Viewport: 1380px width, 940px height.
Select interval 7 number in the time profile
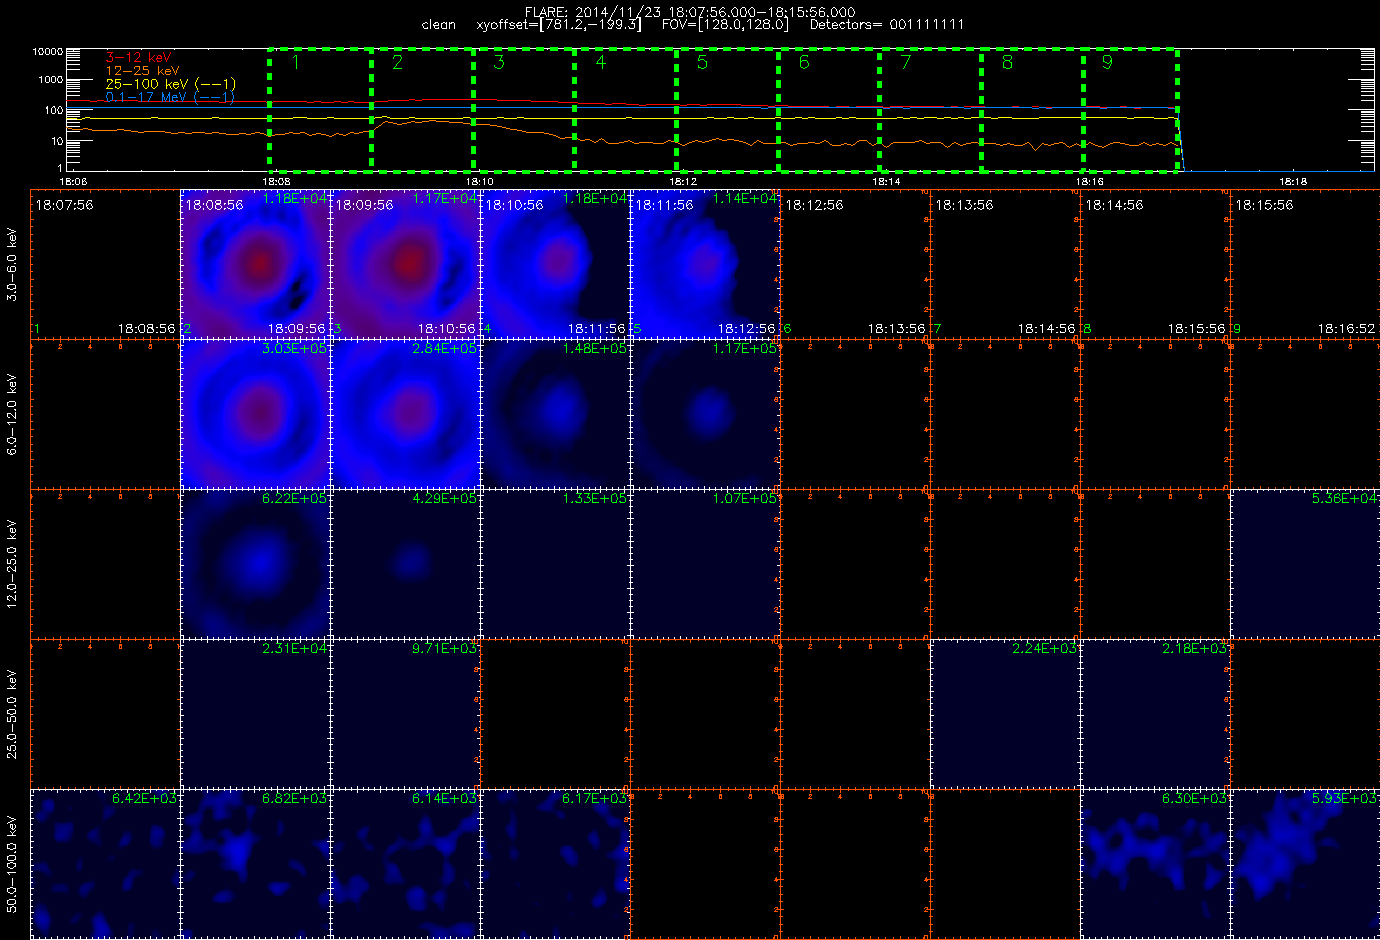pos(906,62)
